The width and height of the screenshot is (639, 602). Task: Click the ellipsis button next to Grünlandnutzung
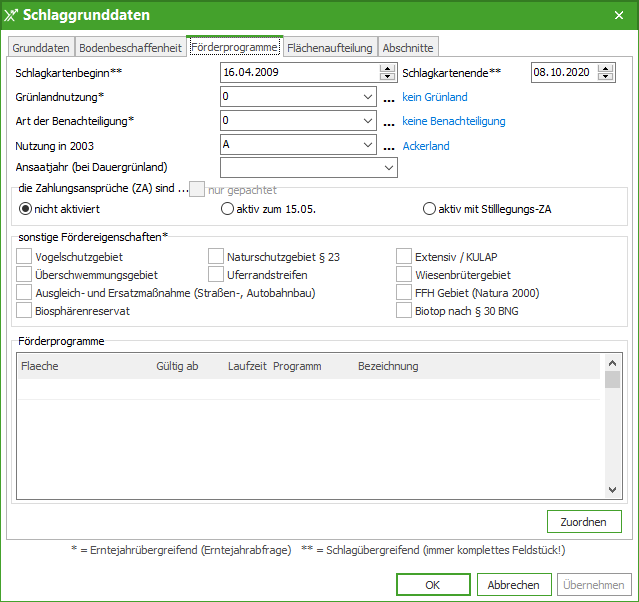pyautogui.click(x=388, y=98)
